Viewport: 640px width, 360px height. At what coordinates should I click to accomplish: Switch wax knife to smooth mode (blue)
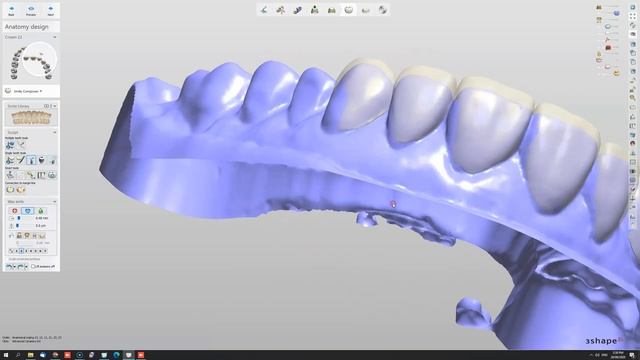[27, 211]
